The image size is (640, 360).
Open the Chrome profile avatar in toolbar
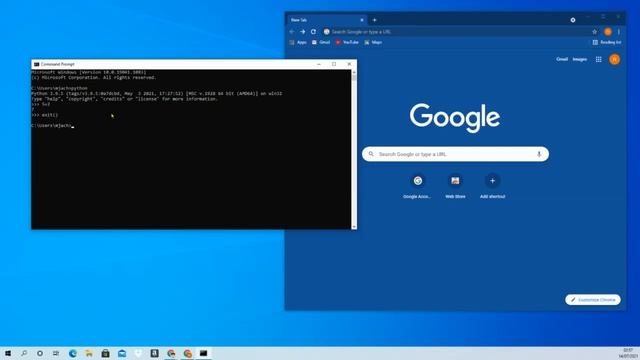607,31
